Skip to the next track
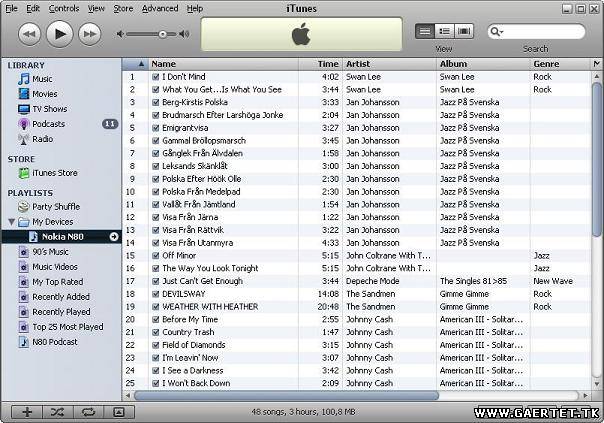 [90, 34]
